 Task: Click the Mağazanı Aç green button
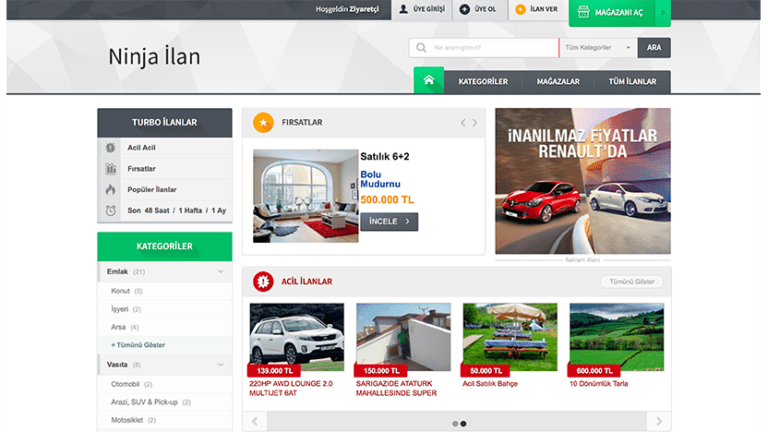point(619,13)
